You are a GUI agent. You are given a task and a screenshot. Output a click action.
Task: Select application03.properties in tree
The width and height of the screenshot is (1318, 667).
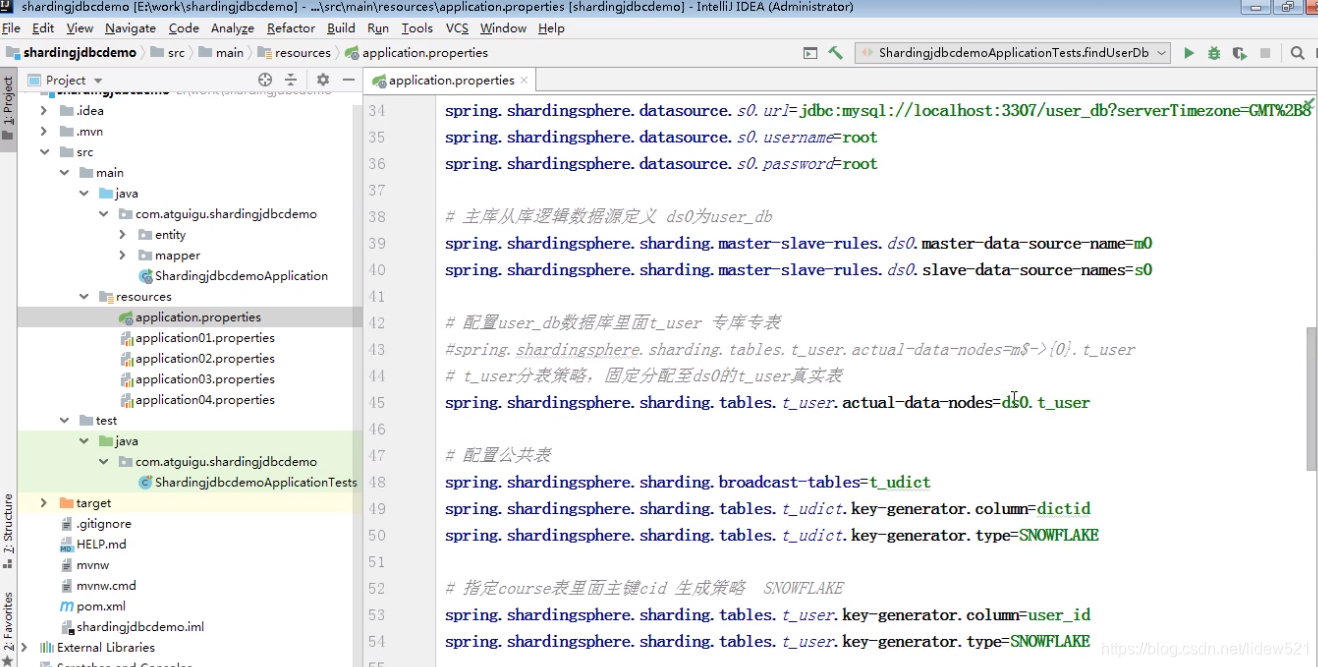pos(205,379)
